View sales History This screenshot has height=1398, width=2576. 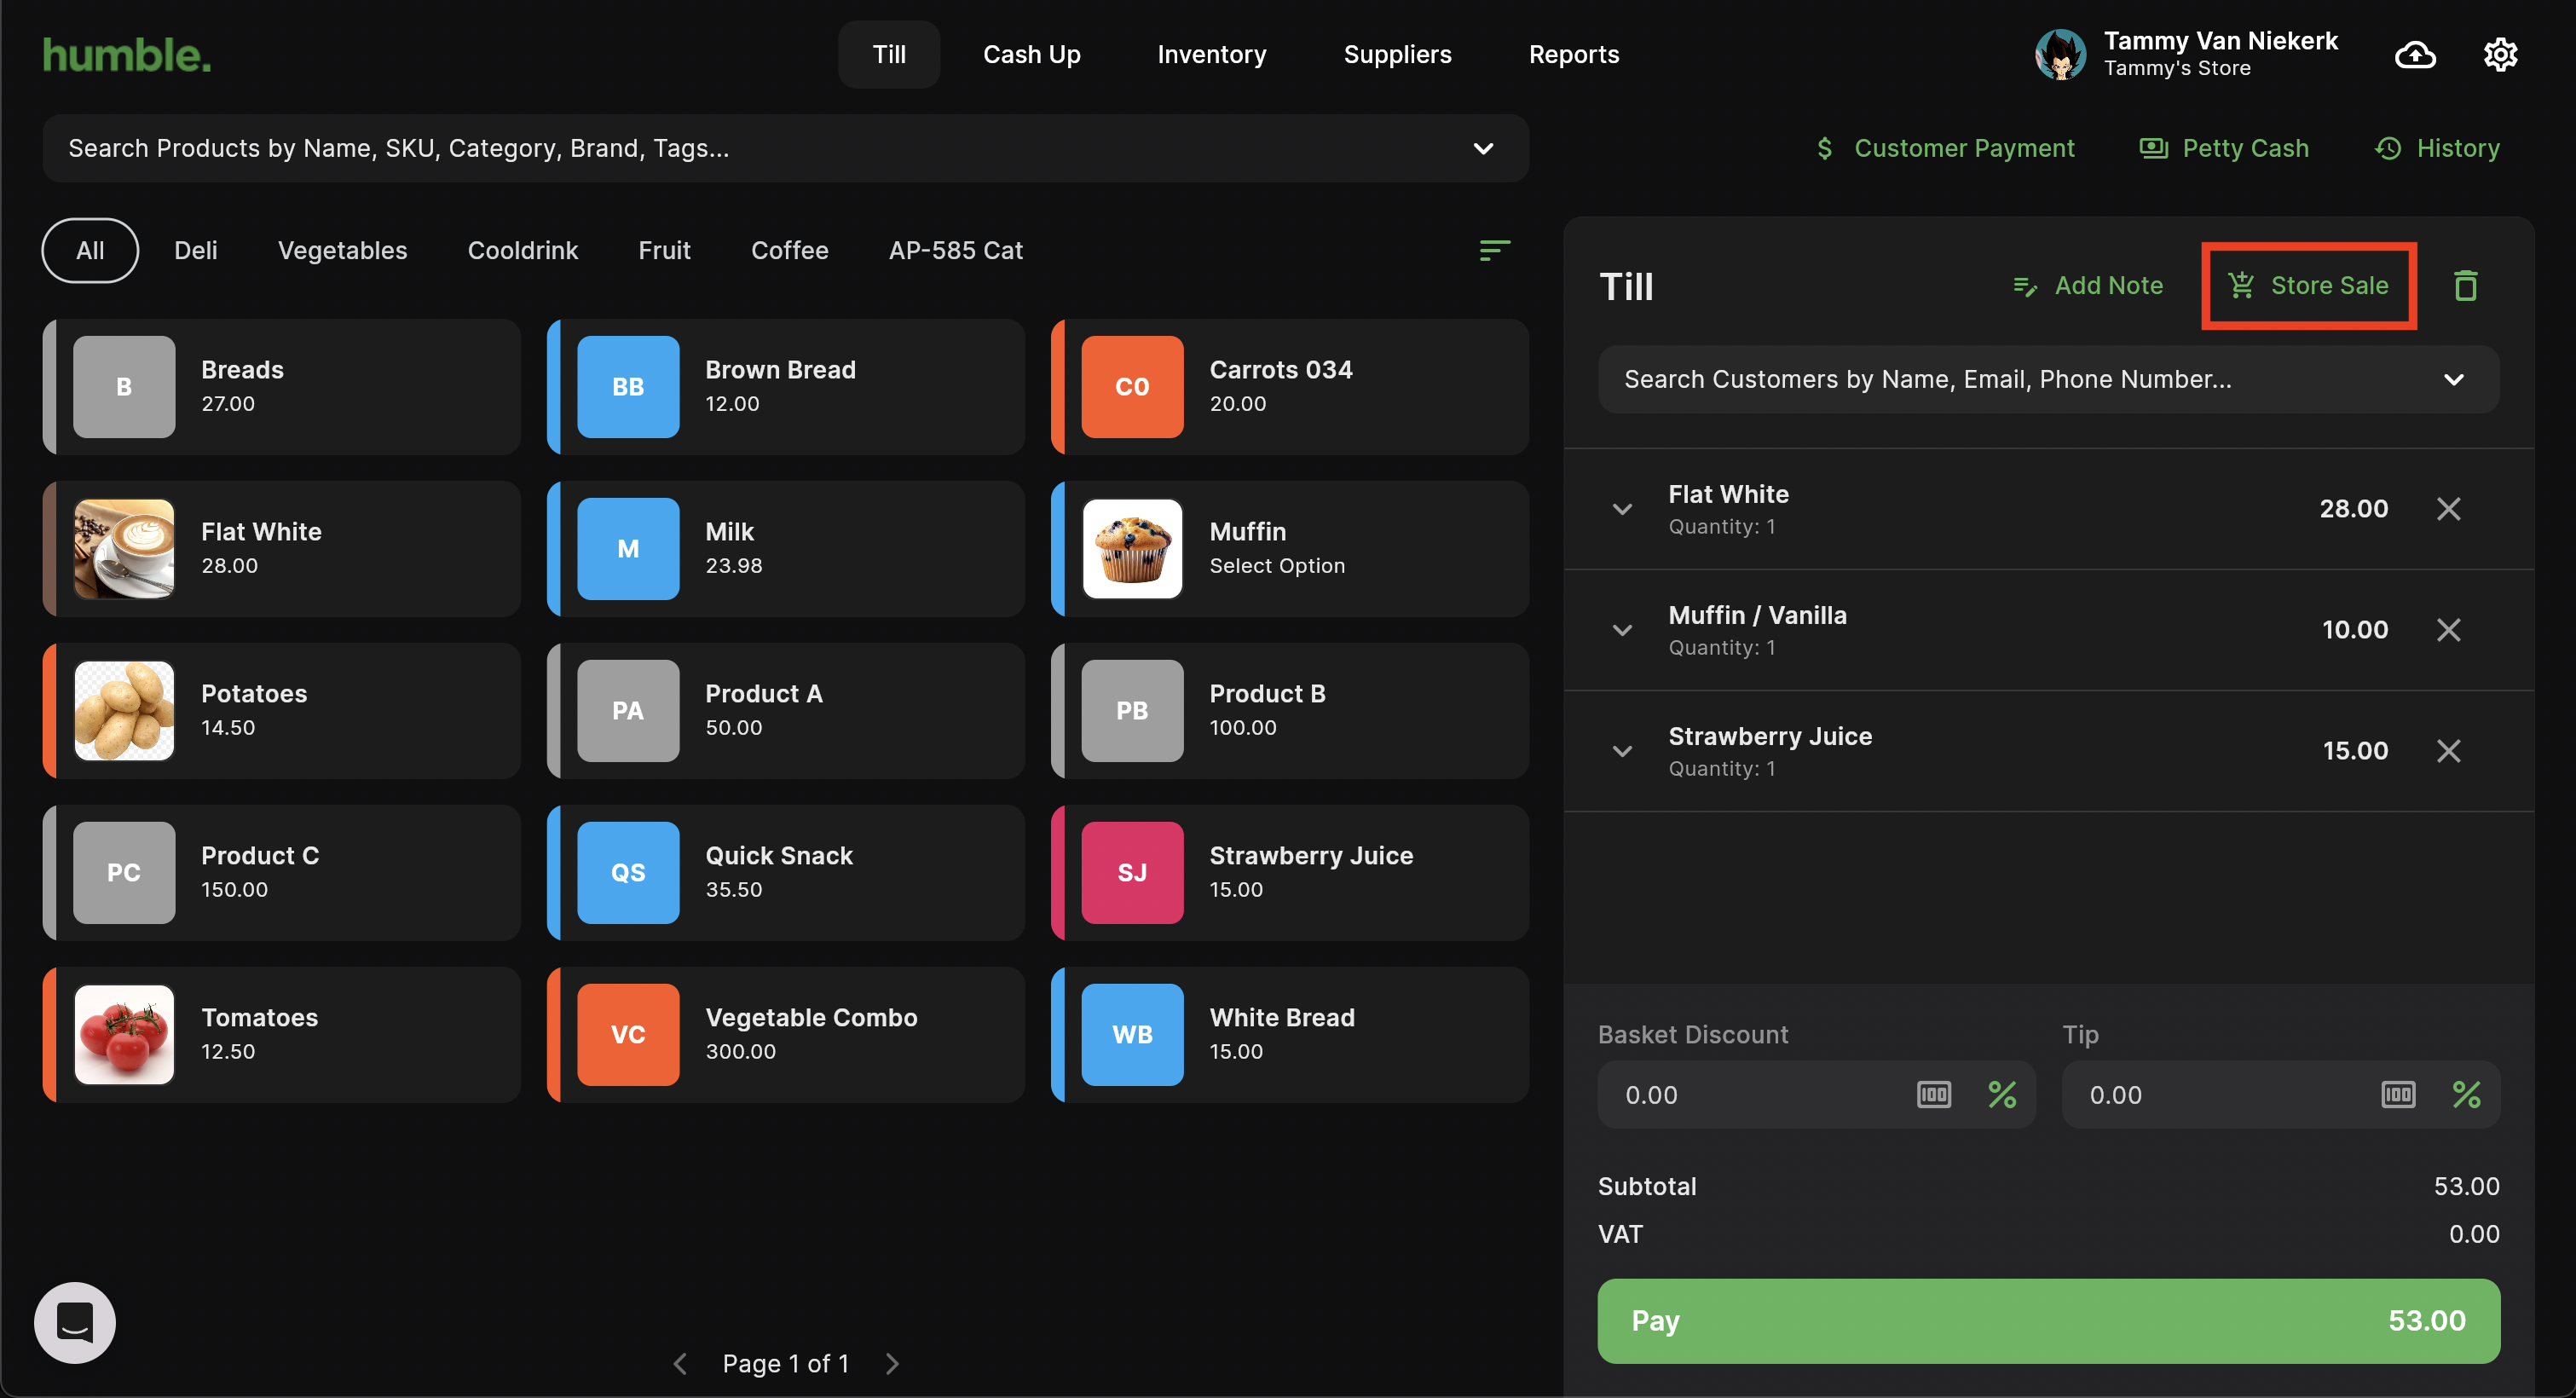[x=2437, y=148]
